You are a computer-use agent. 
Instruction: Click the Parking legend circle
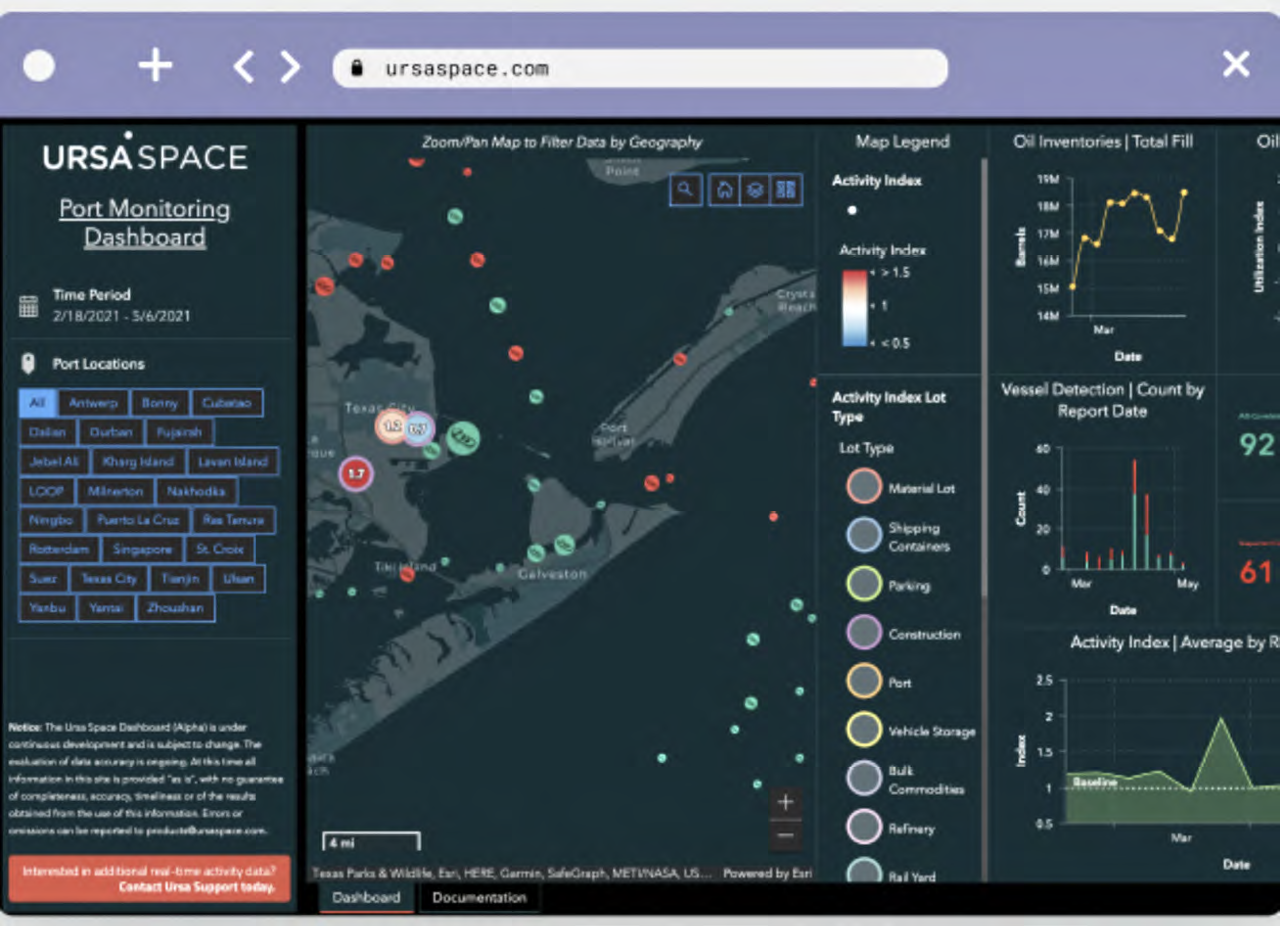(864, 584)
